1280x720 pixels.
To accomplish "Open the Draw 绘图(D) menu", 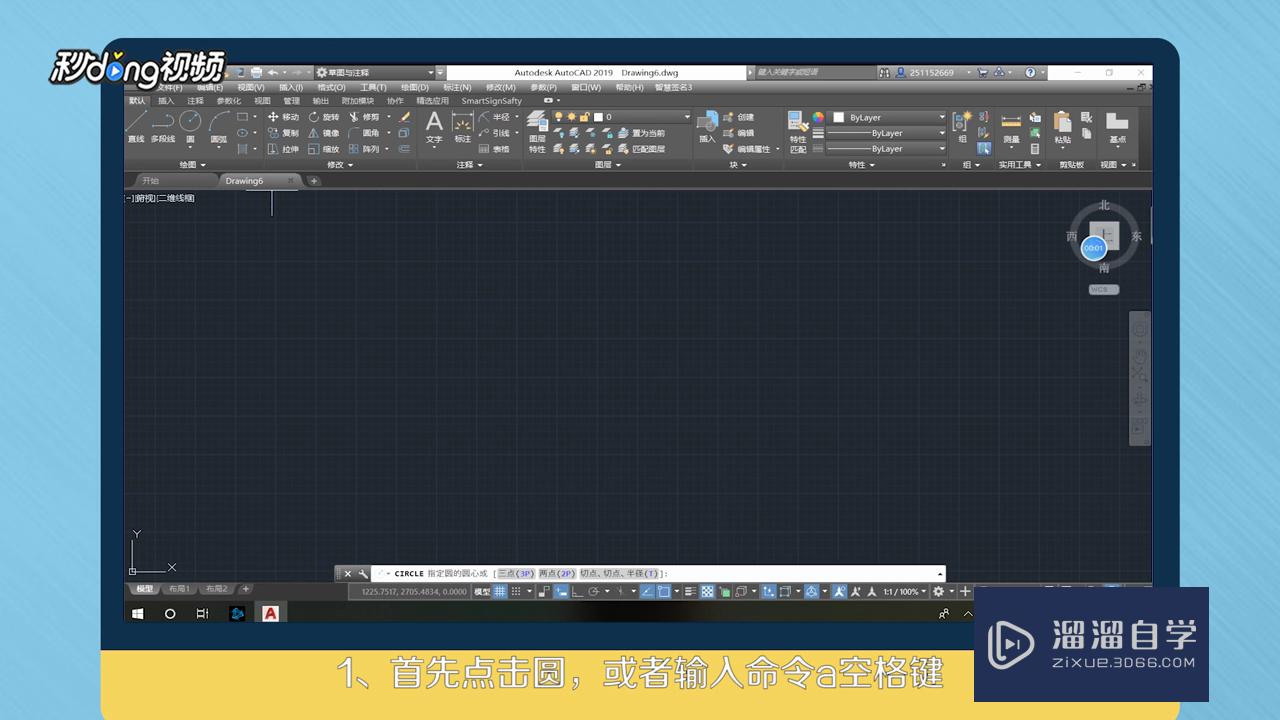I will coord(414,88).
